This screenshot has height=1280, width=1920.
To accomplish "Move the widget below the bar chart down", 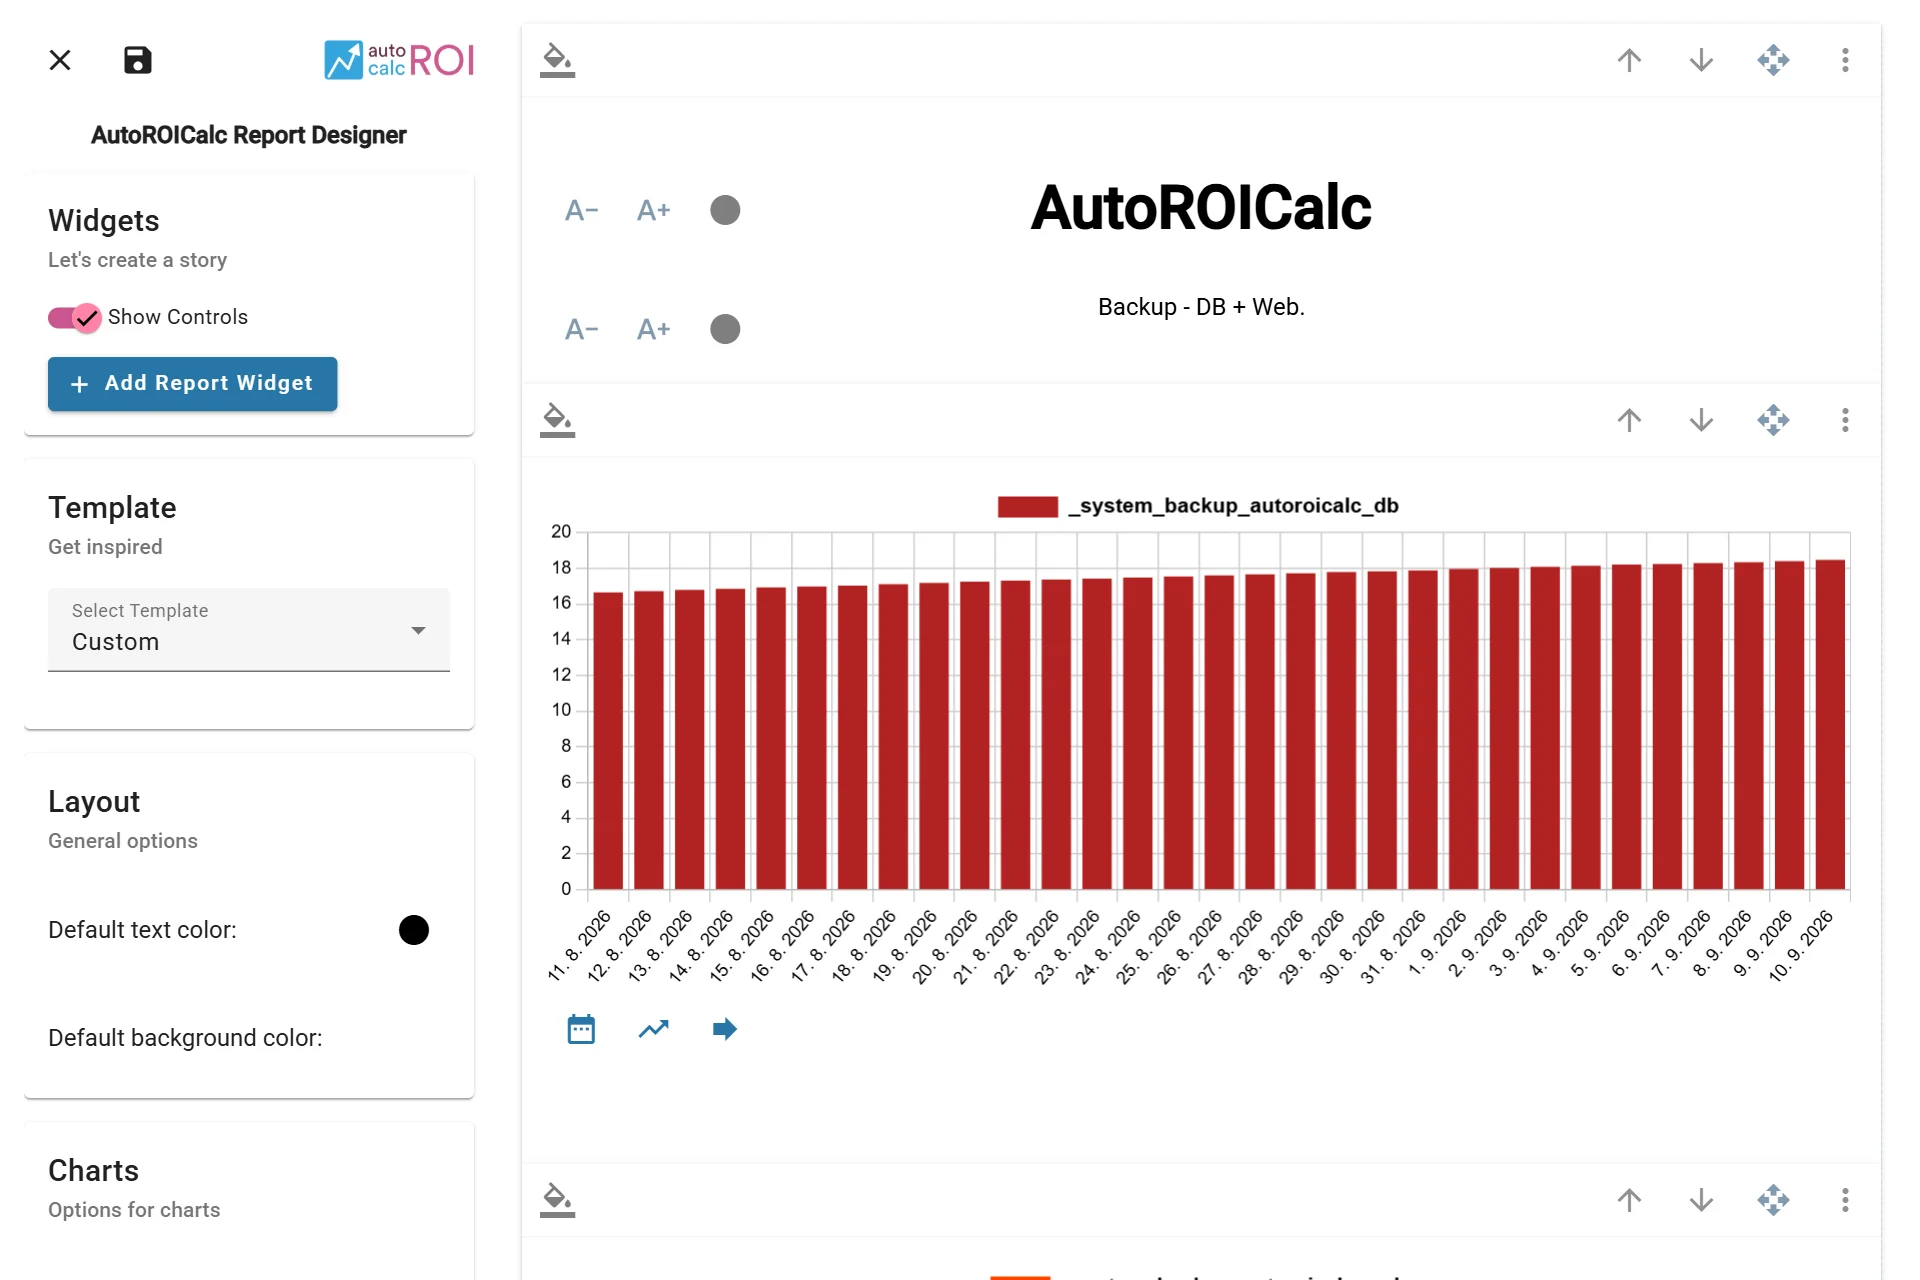I will (x=1702, y=1200).
